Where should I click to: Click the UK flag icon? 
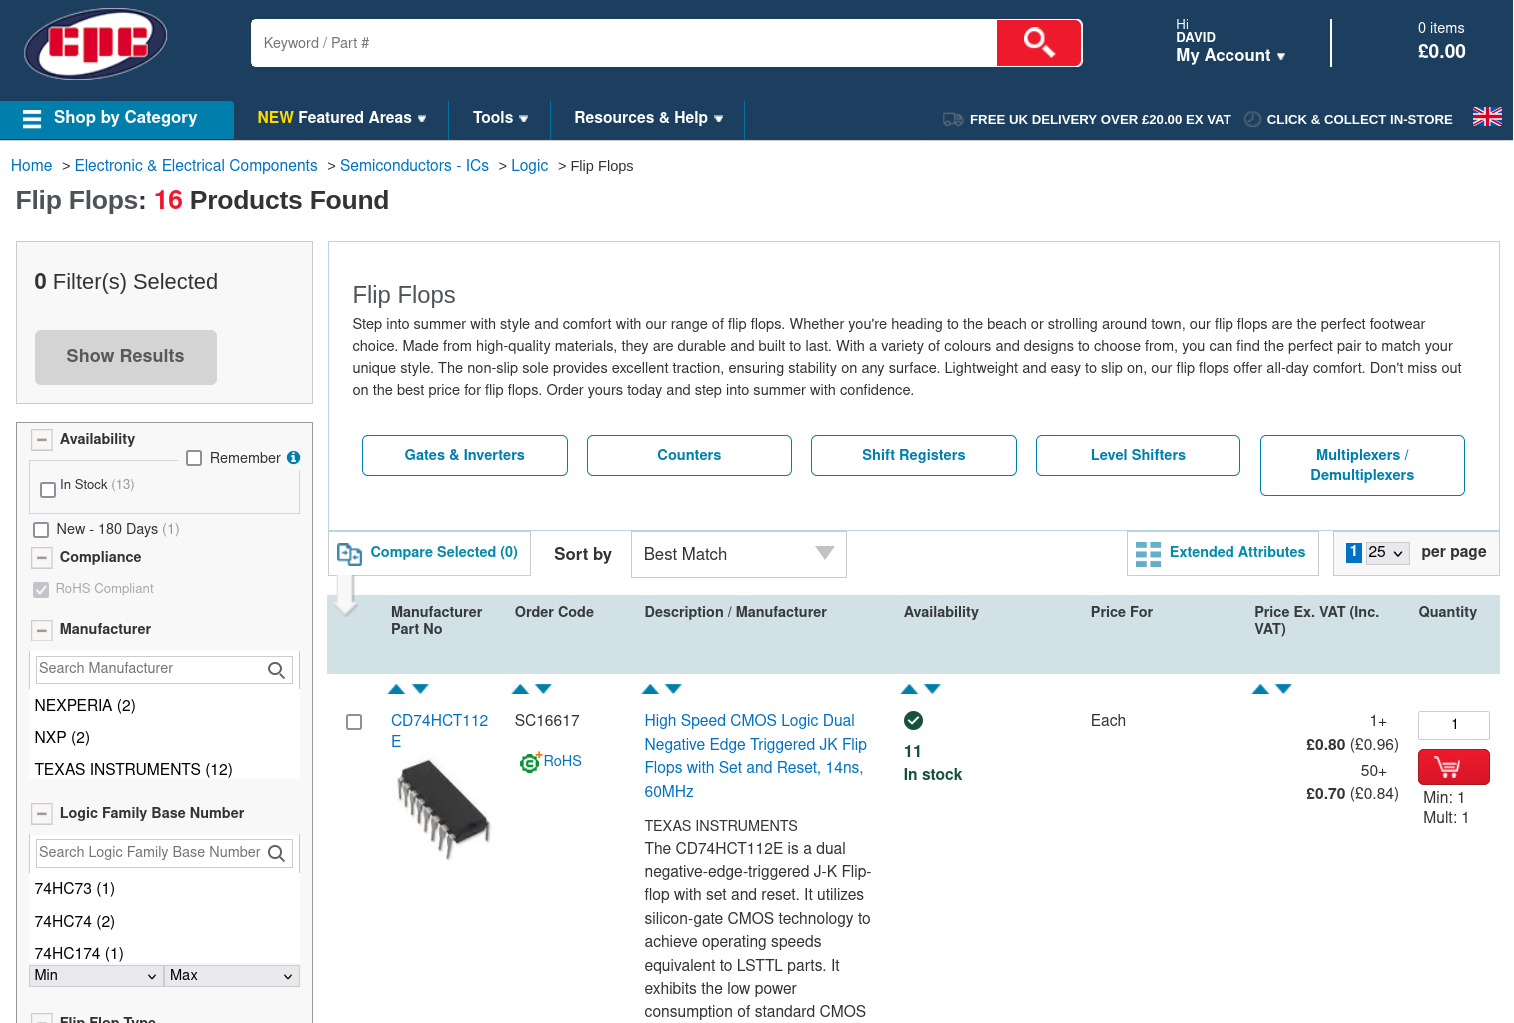tap(1487, 116)
